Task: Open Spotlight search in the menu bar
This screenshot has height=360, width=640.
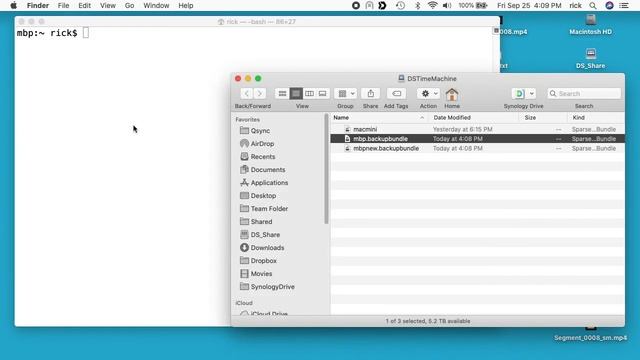Action: click(x=593, y=6)
